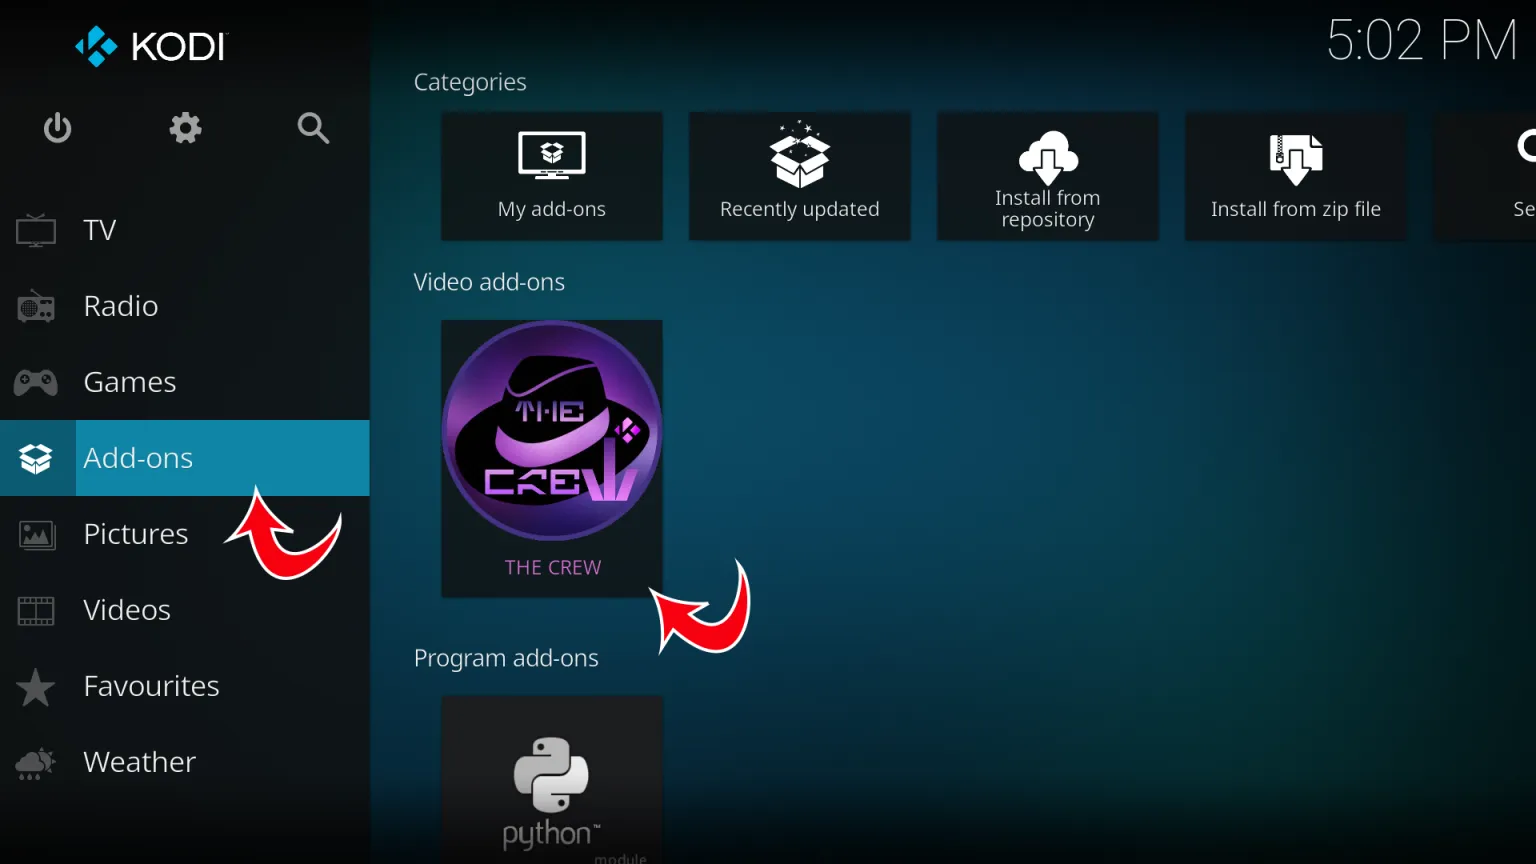Open the My add-ons category
The width and height of the screenshot is (1536, 864).
coord(551,176)
